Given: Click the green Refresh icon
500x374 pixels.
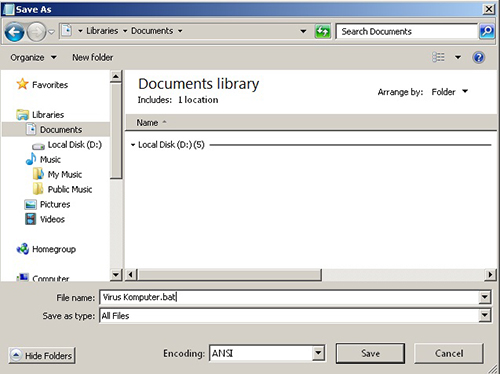Looking at the screenshot, I should [323, 32].
